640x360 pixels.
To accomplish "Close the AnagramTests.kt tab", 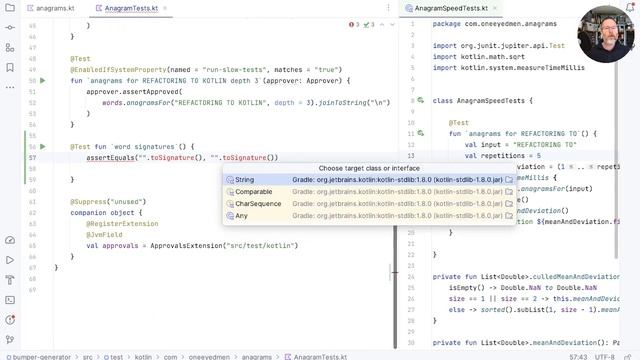I will [165, 8].
